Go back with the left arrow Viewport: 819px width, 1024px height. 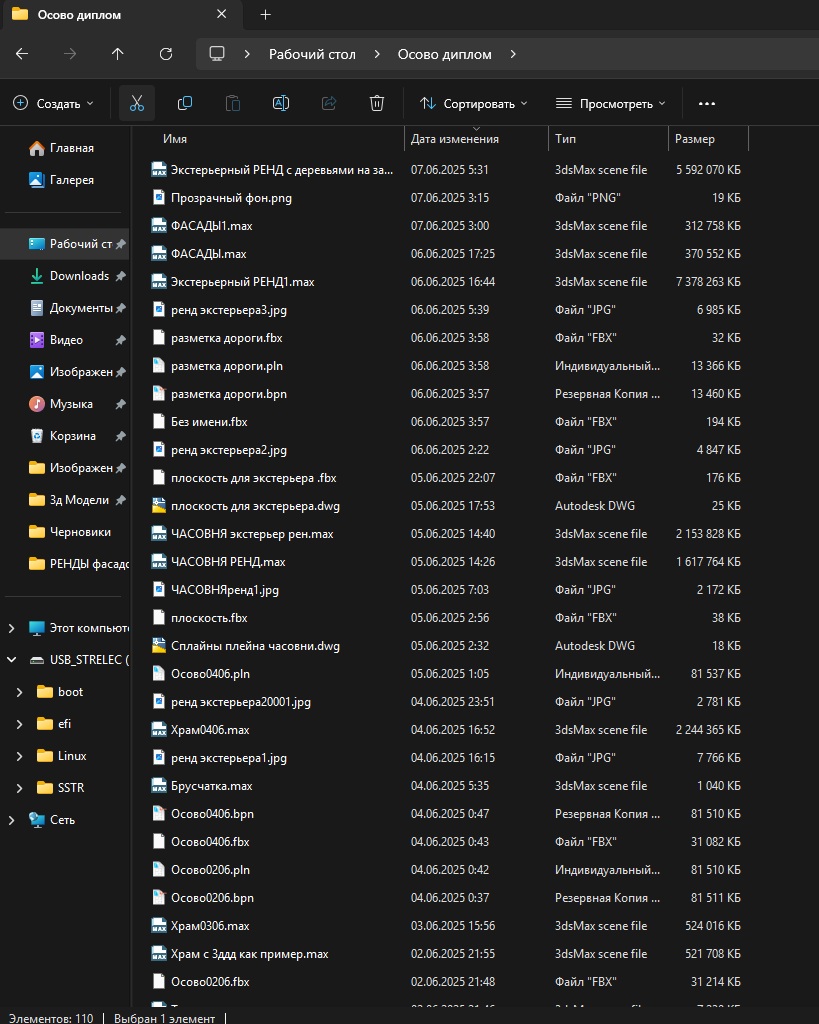22,54
